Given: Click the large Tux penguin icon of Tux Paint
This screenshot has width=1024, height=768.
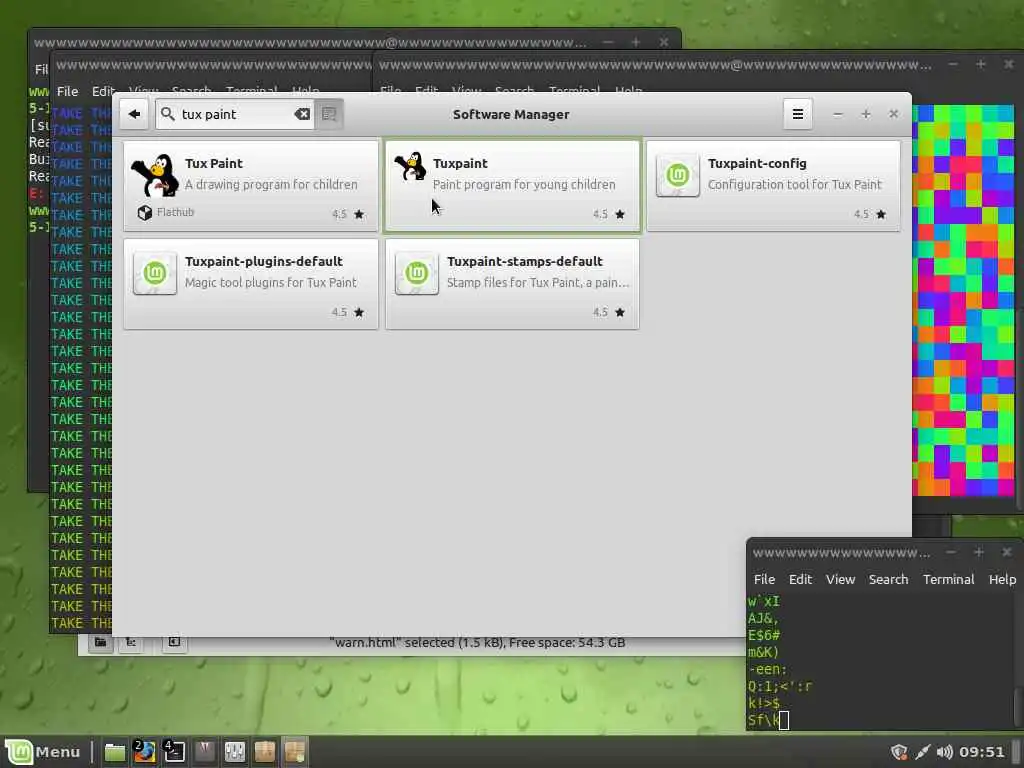Looking at the screenshot, I should (x=155, y=175).
